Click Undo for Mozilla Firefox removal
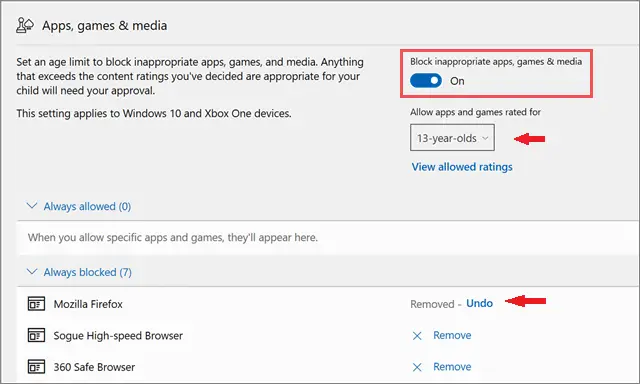This screenshot has width=640, height=384. coord(479,303)
